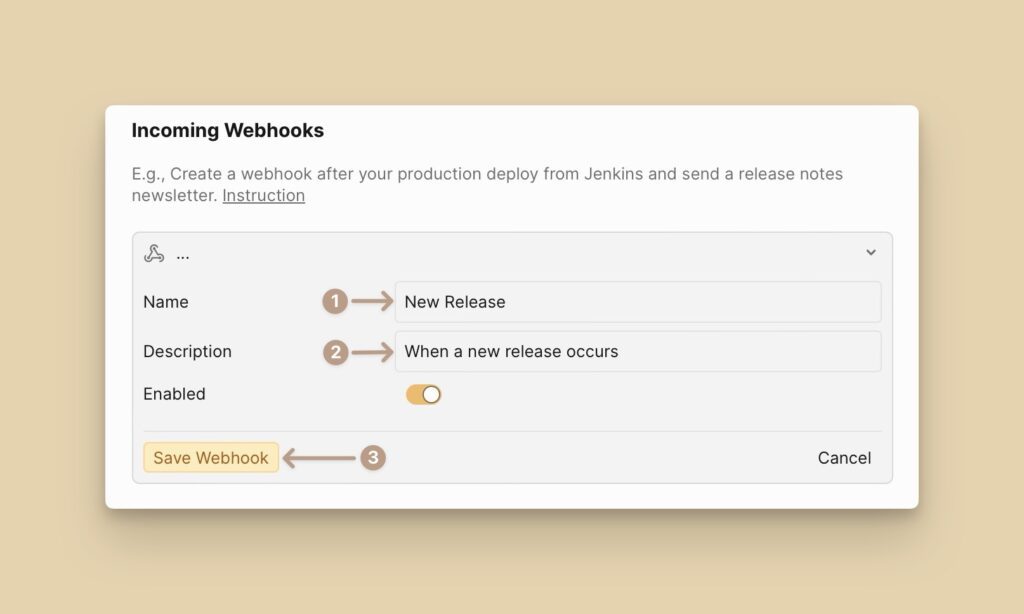Click the arrow pointing to the Description field
Image resolution: width=1024 pixels, height=614 pixels.
[370, 351]
